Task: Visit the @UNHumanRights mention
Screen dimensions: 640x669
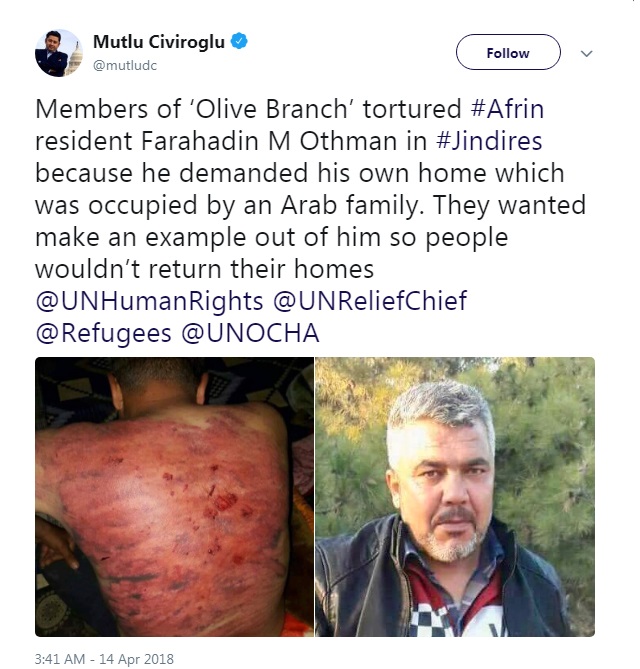Action: pos(149,301)
